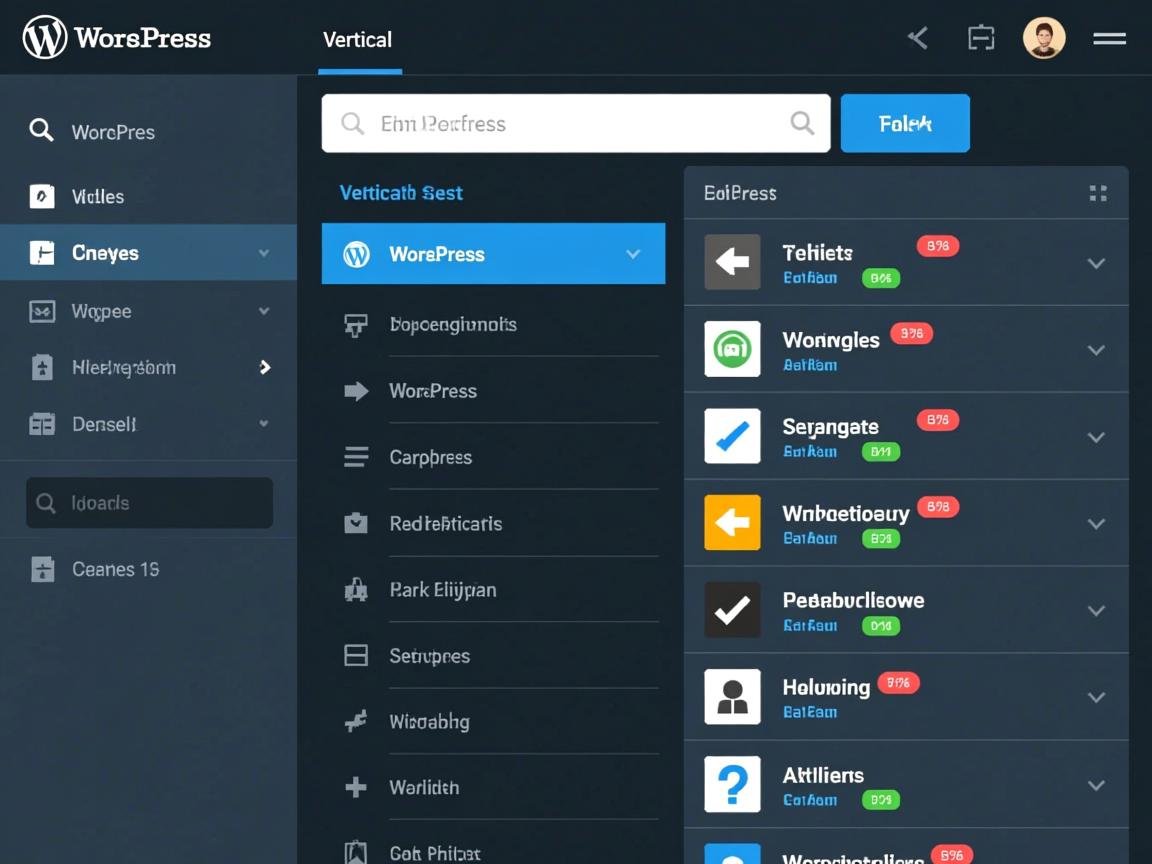Toggle the blue checkmark box for Serangate

[x=732, y=436]
